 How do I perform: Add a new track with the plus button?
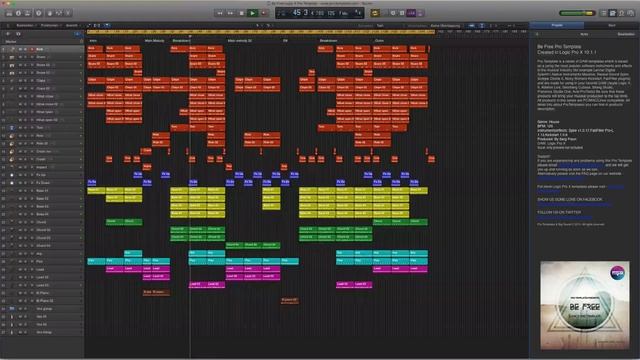[x=8, y=34]
